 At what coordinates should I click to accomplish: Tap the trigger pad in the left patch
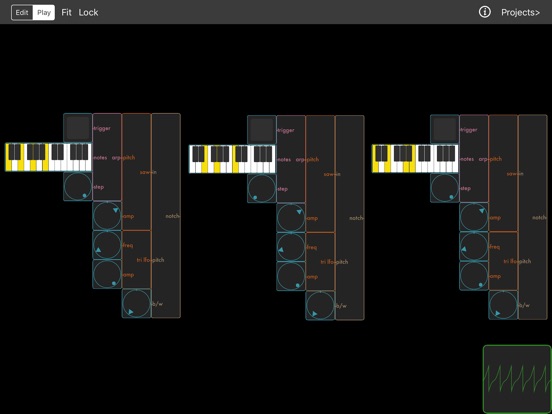coord(78,128)
